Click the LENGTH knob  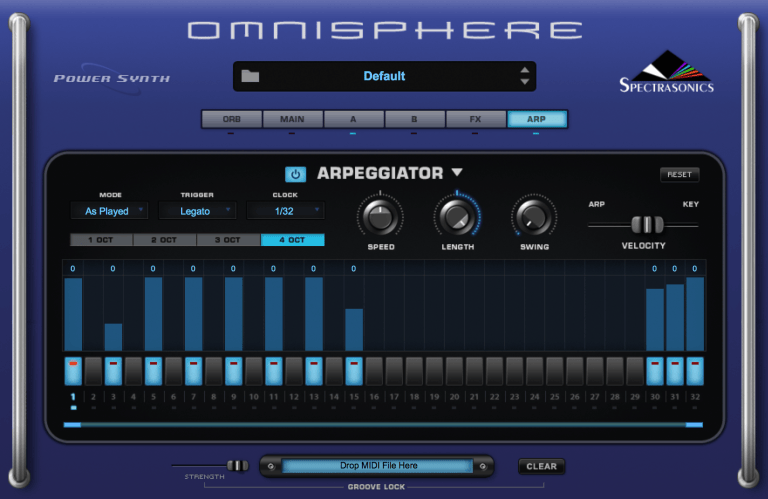coord(457,217)
